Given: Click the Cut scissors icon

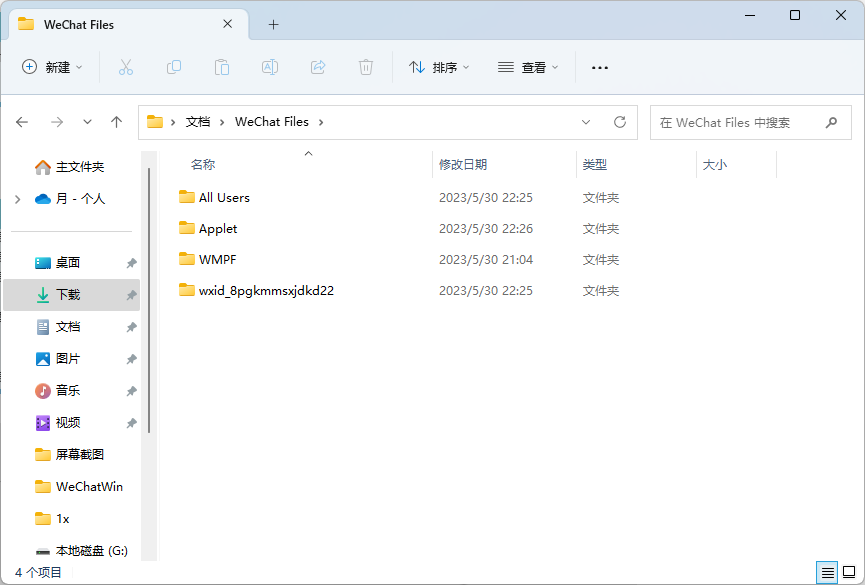Looking at the screenshot, I should tap(126, 67).
